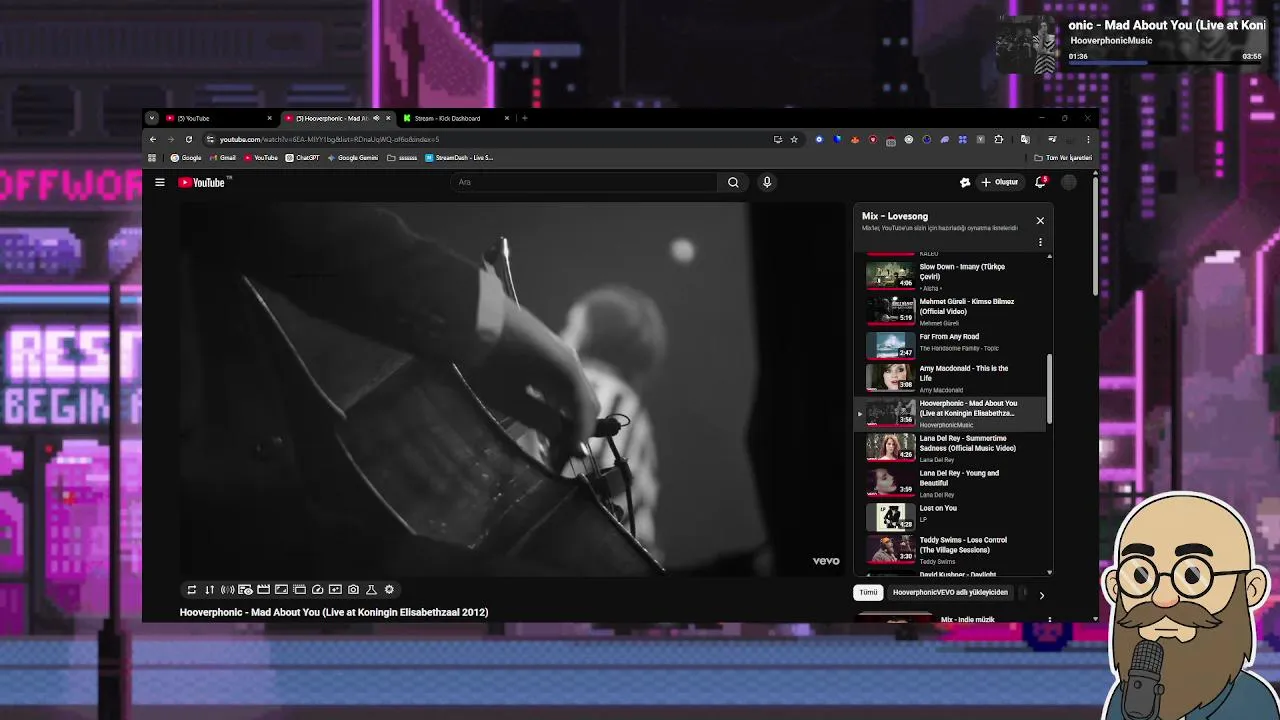Click the filmstrip icon in video toolbar

tap(299, 590)
